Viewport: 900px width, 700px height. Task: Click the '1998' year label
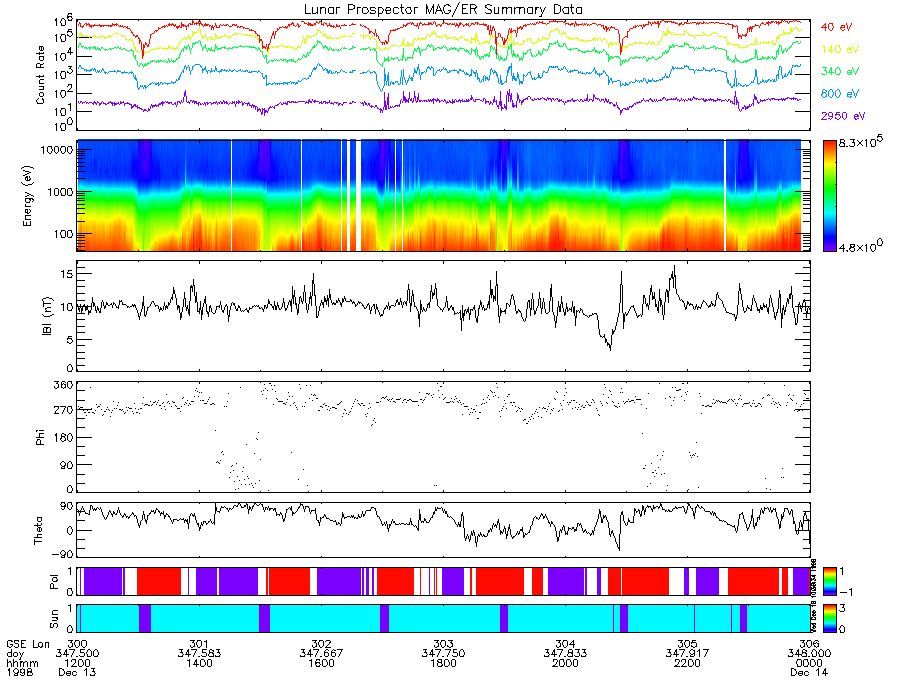[x=20, y=672]
